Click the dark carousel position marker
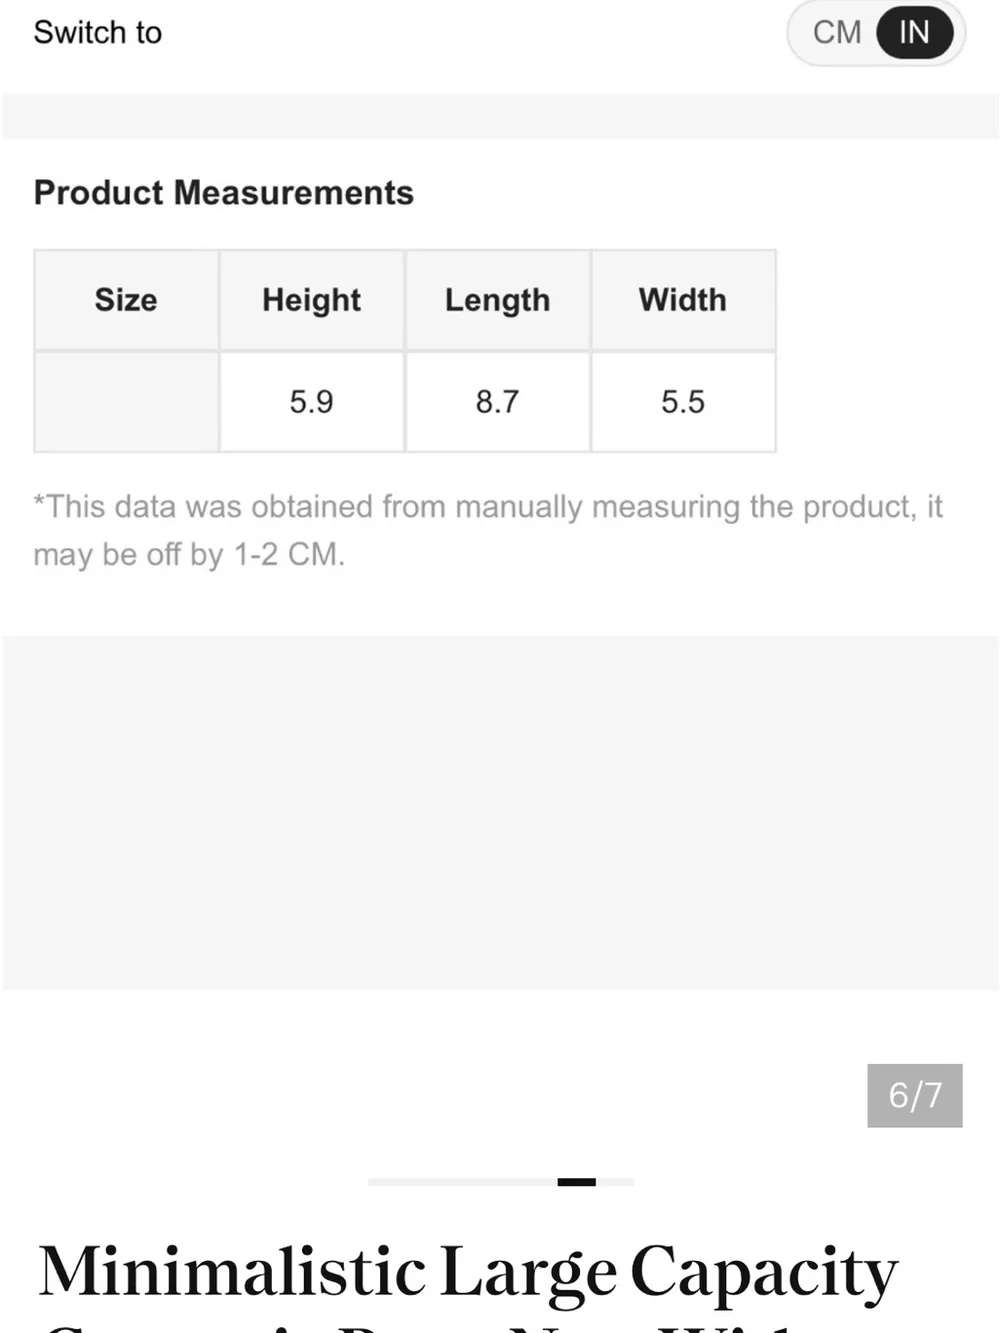Screen dimensions: 1000x1333 (x=577, y=1182)
